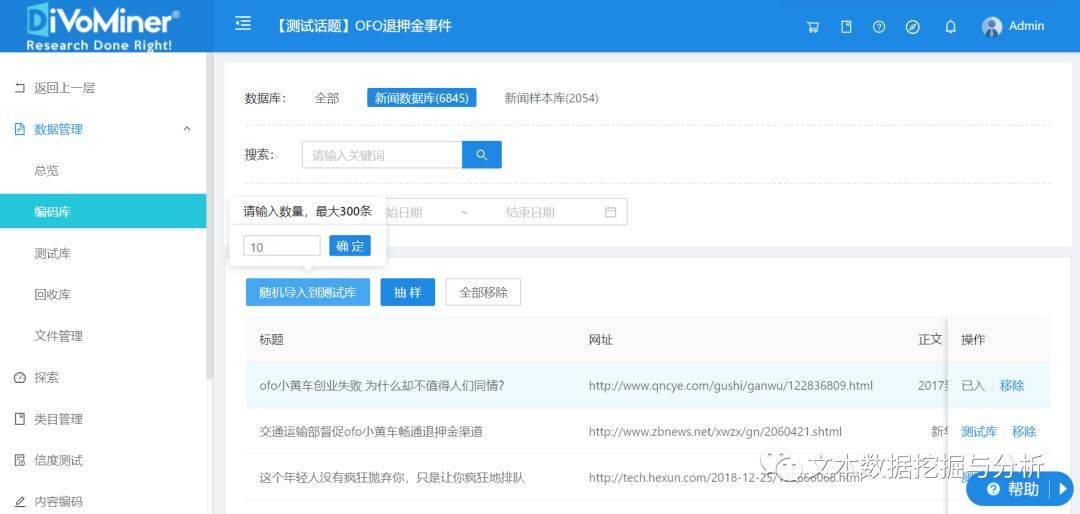Click 测试库 link in 交通运输部 row
This screenshot has width=1080, height=514.
pos(979,432)
